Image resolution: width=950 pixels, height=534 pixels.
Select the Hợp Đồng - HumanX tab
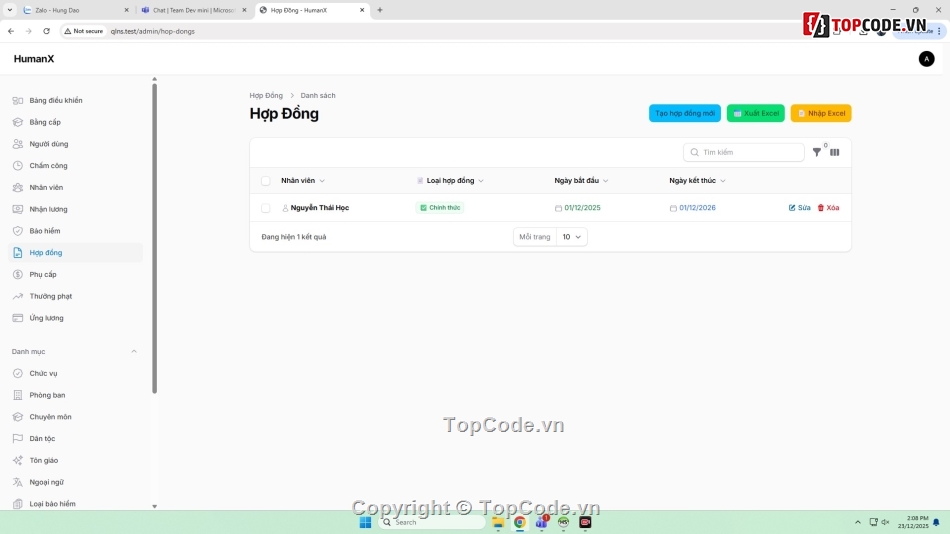(x=310, y=10)
